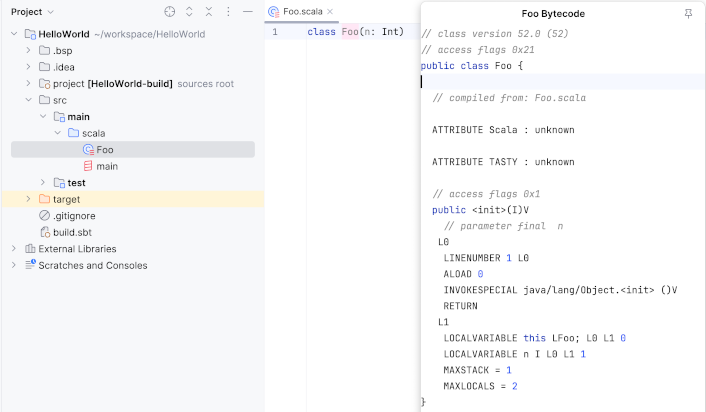Screen dimensions: 706x412
Task: Expand External Libraries node
Action: coord(13,249)
